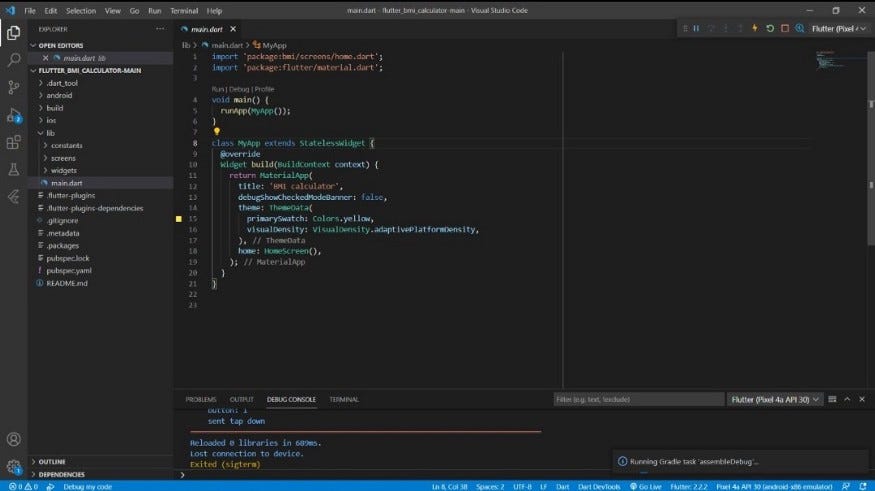Open Explorer more actions ellipsis
Screen dimensions: 875x491
click(x=160, y=29)
